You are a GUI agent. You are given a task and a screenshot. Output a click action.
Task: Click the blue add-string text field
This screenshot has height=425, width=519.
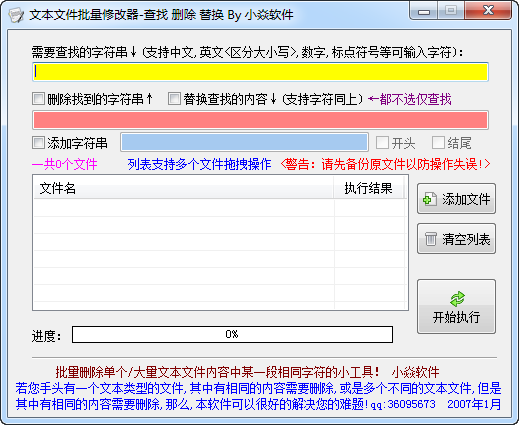point(244,142)
